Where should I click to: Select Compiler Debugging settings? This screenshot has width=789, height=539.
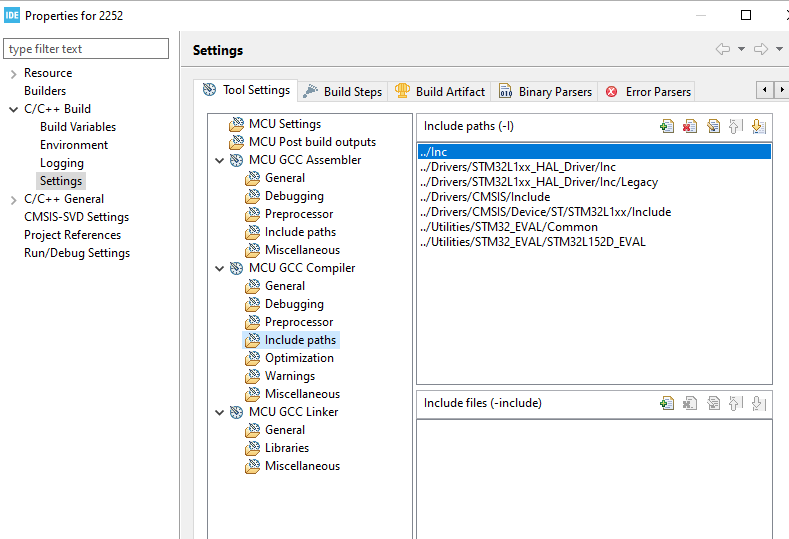point(294,304)
